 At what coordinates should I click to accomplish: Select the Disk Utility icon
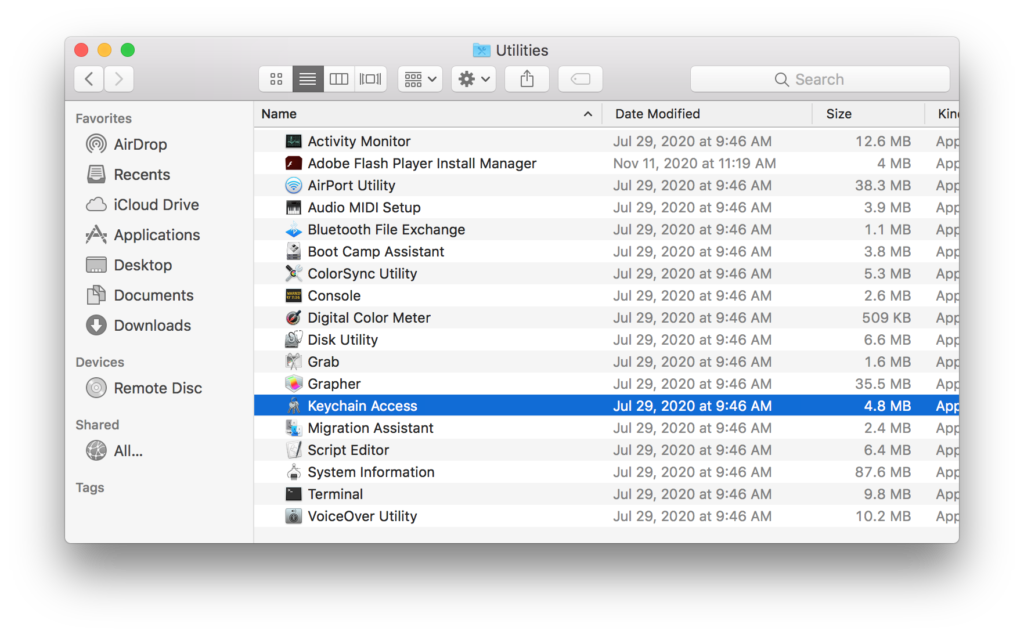pyautogui.click(x=293, y=340)
